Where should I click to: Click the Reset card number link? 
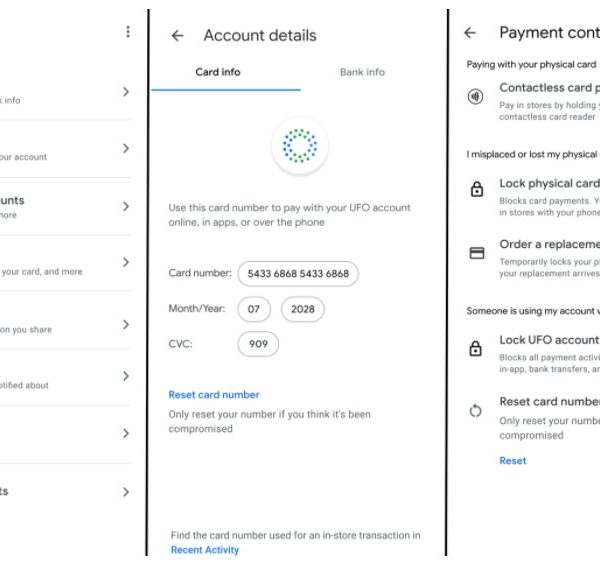pyautogui.click(x=214, y=395)
